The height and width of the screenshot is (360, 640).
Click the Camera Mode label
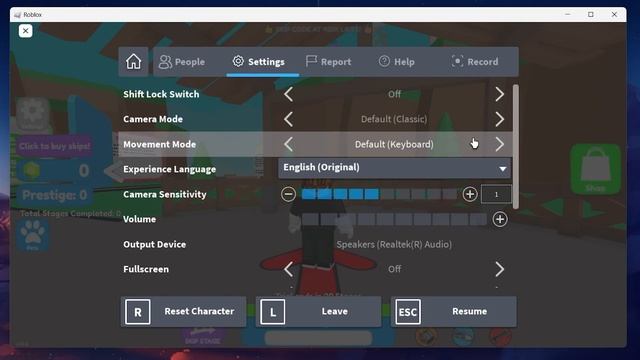point(153,119)
